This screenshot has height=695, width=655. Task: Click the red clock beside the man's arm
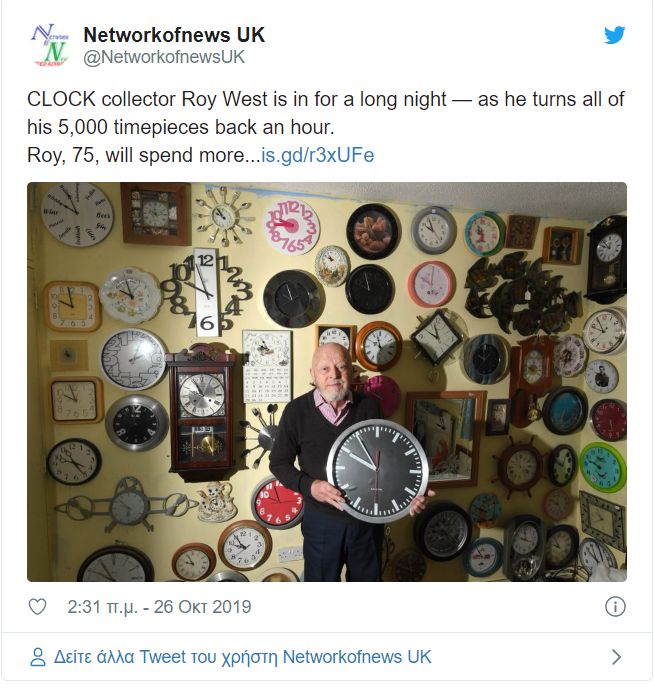277,504
